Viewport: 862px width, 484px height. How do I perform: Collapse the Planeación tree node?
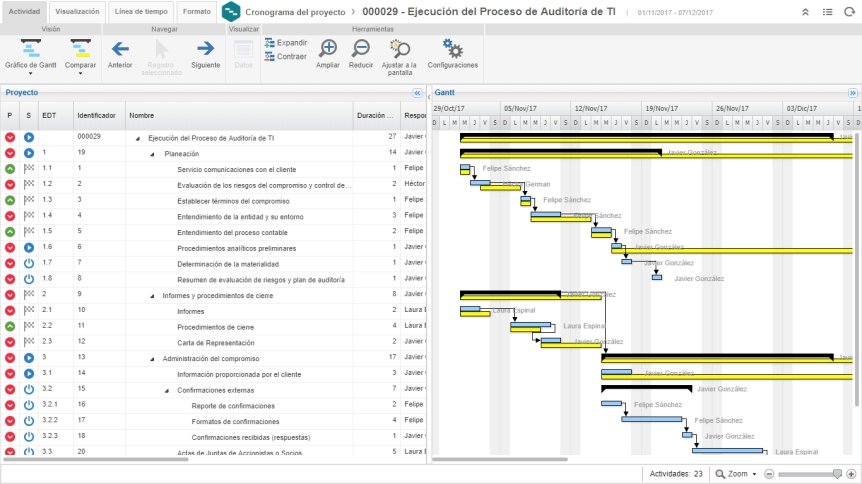[x=152, y=154]
